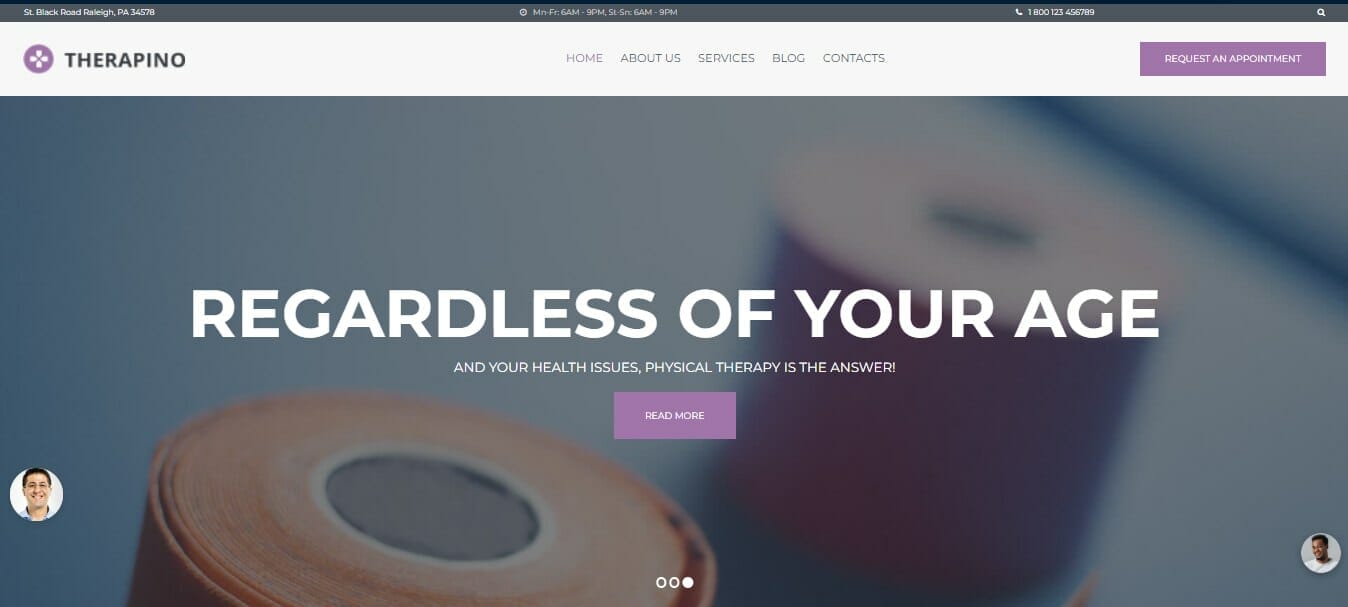The image size is (1348, 607).
Task: Click the THERAPINO brand name text
Action: [125, 60]
